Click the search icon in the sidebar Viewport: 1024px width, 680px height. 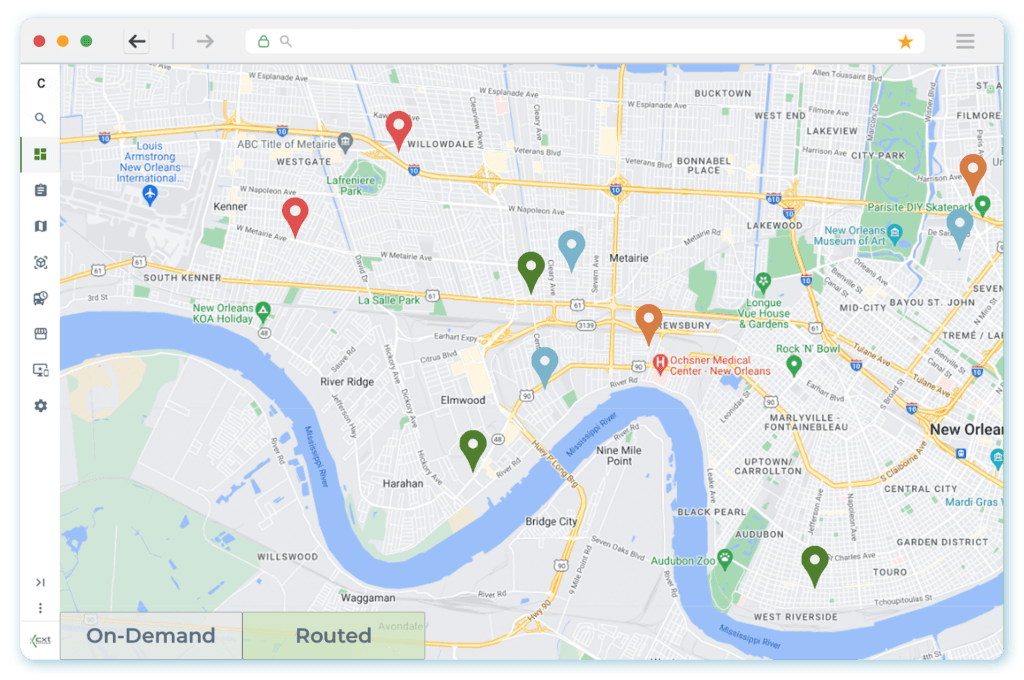[40, 118]
